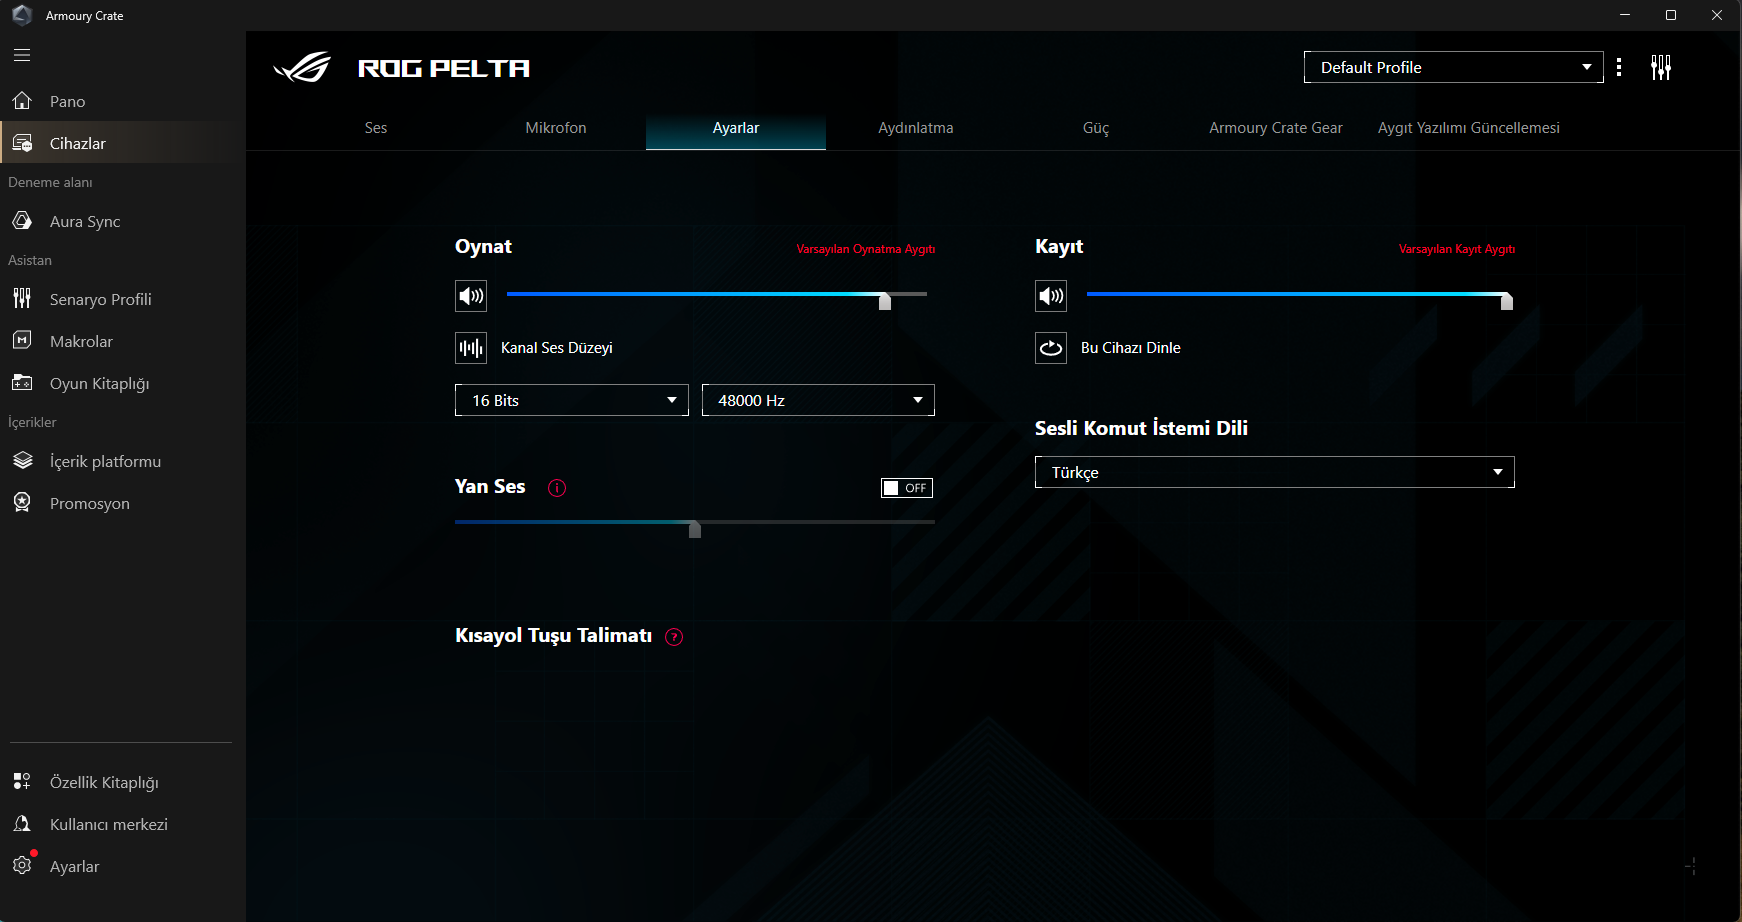This screenshot has width=1742, height=922.
Task: Click the İçerik platformu label
Action: [106, 461]
